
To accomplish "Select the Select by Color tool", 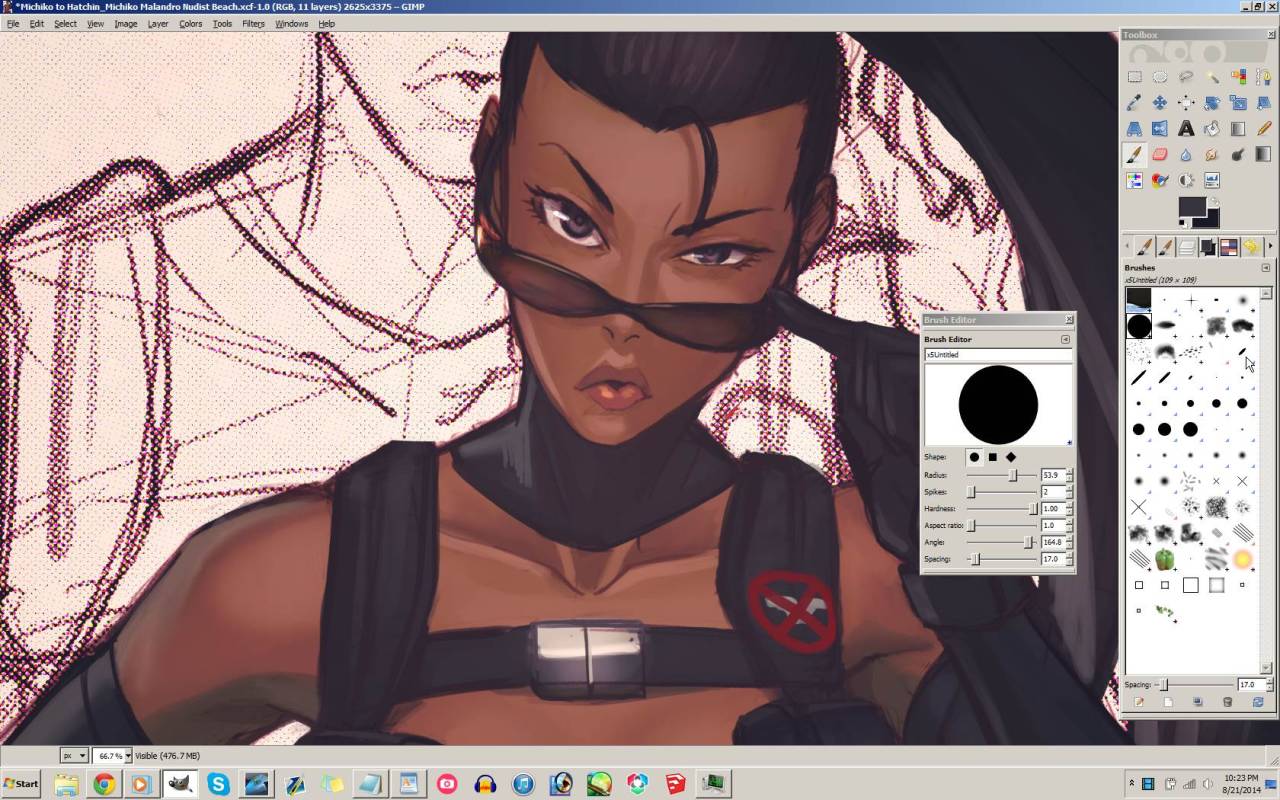I will pos(1239,76).
